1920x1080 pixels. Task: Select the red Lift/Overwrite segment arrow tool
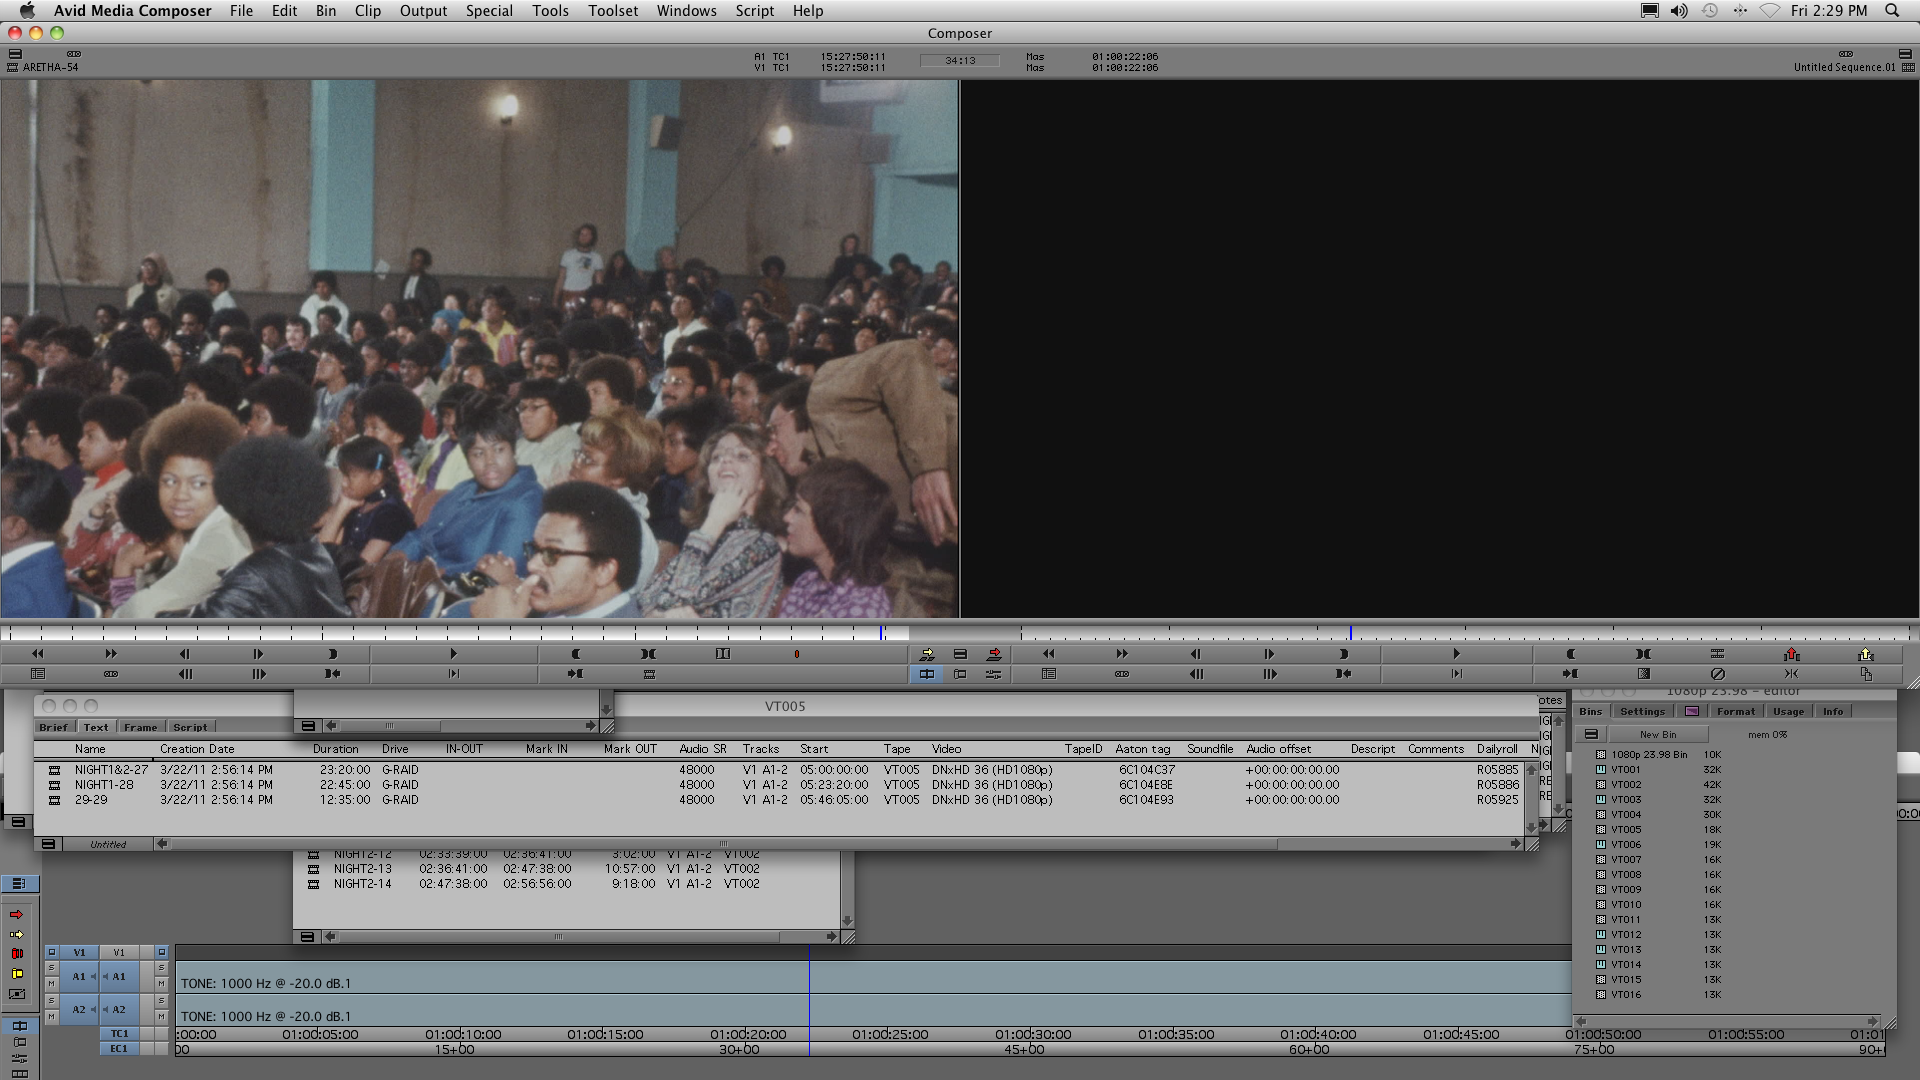pos(16,914)
